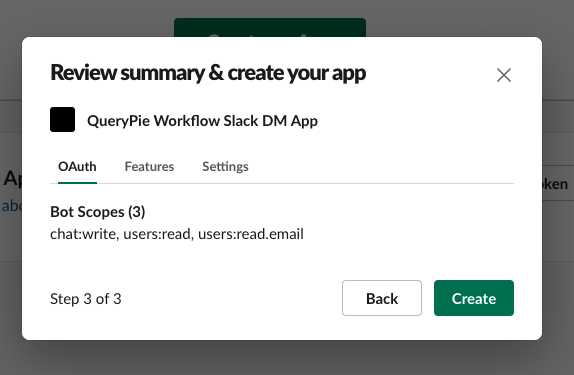This screenshot has height=375, width=574.
Task: Click the Bot Scopes (3) heading
Action: pyautogui.click(x=98, y=212)
